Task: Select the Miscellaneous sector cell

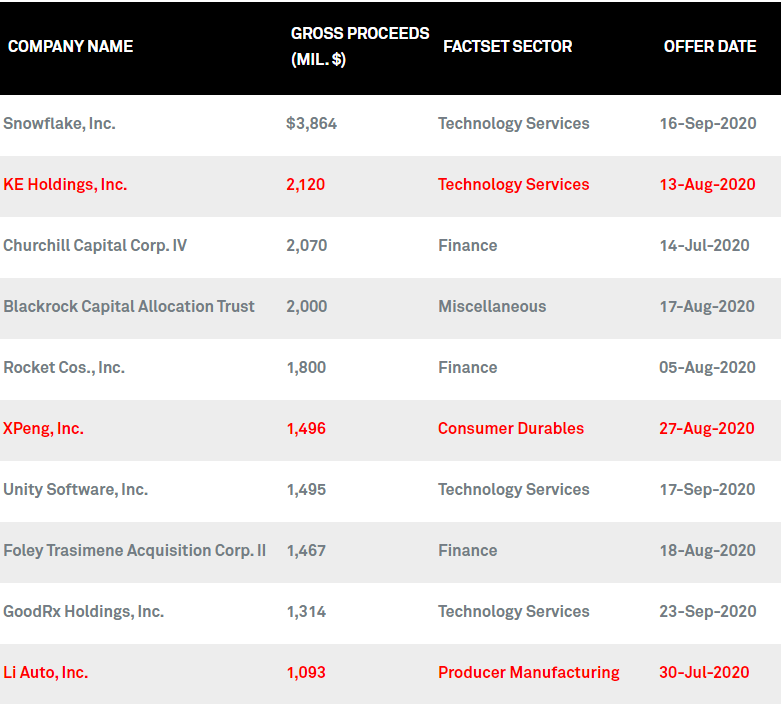Action: click(x=492, y=306)
